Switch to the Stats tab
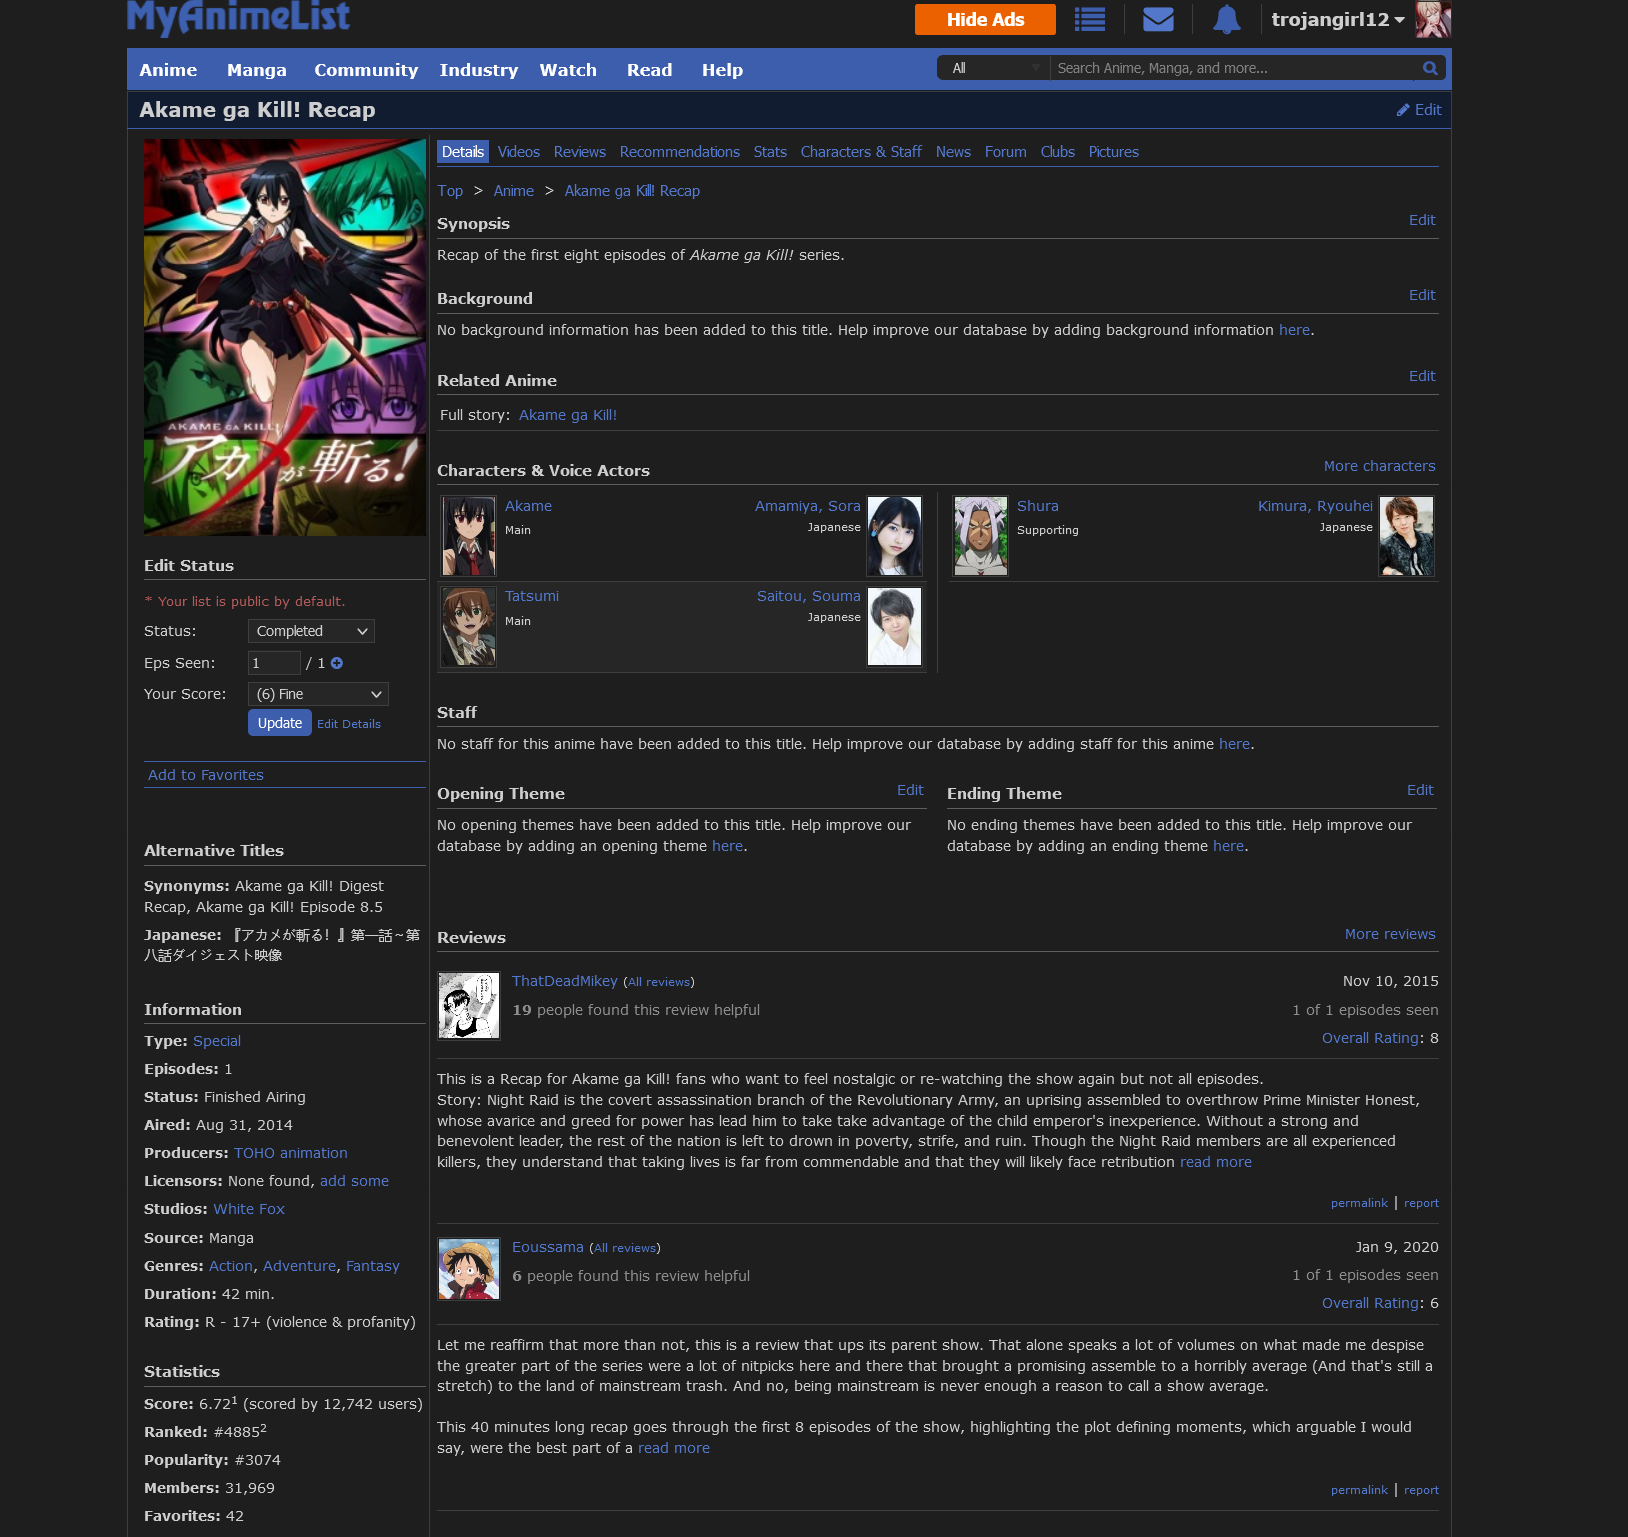Viewport: 1628px width, 1537px height. pyautogui.click(x=770, y=152)
